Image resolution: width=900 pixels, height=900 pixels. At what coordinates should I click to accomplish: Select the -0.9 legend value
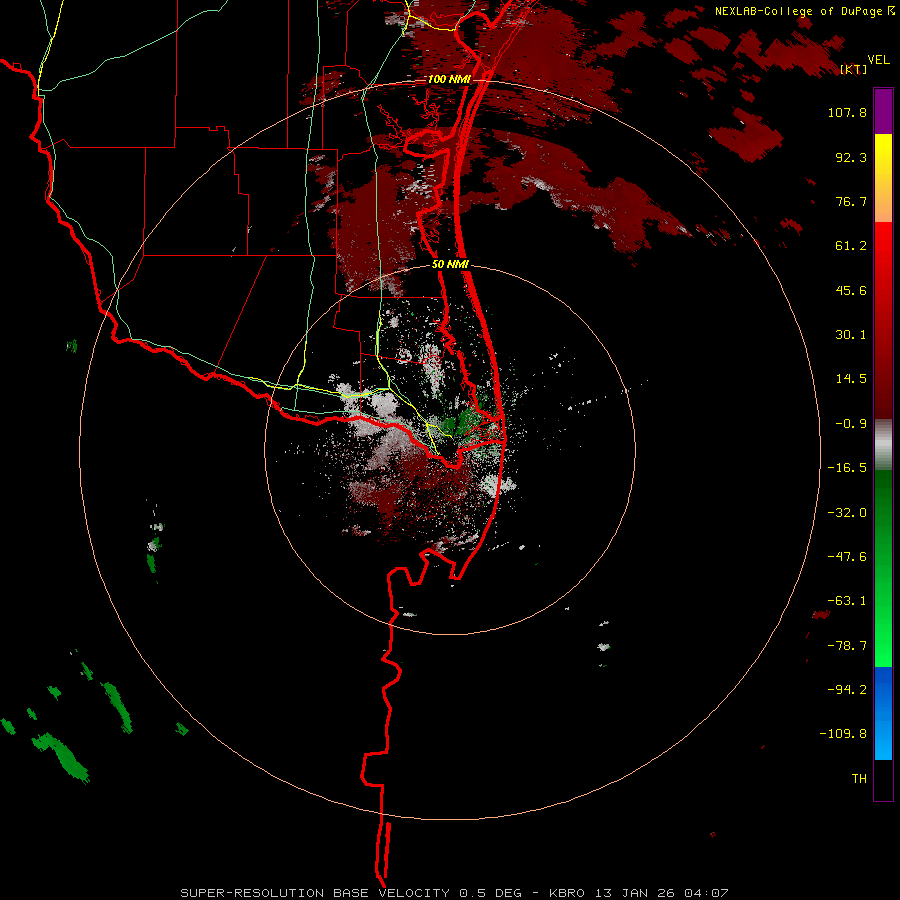tap(851, 424)
